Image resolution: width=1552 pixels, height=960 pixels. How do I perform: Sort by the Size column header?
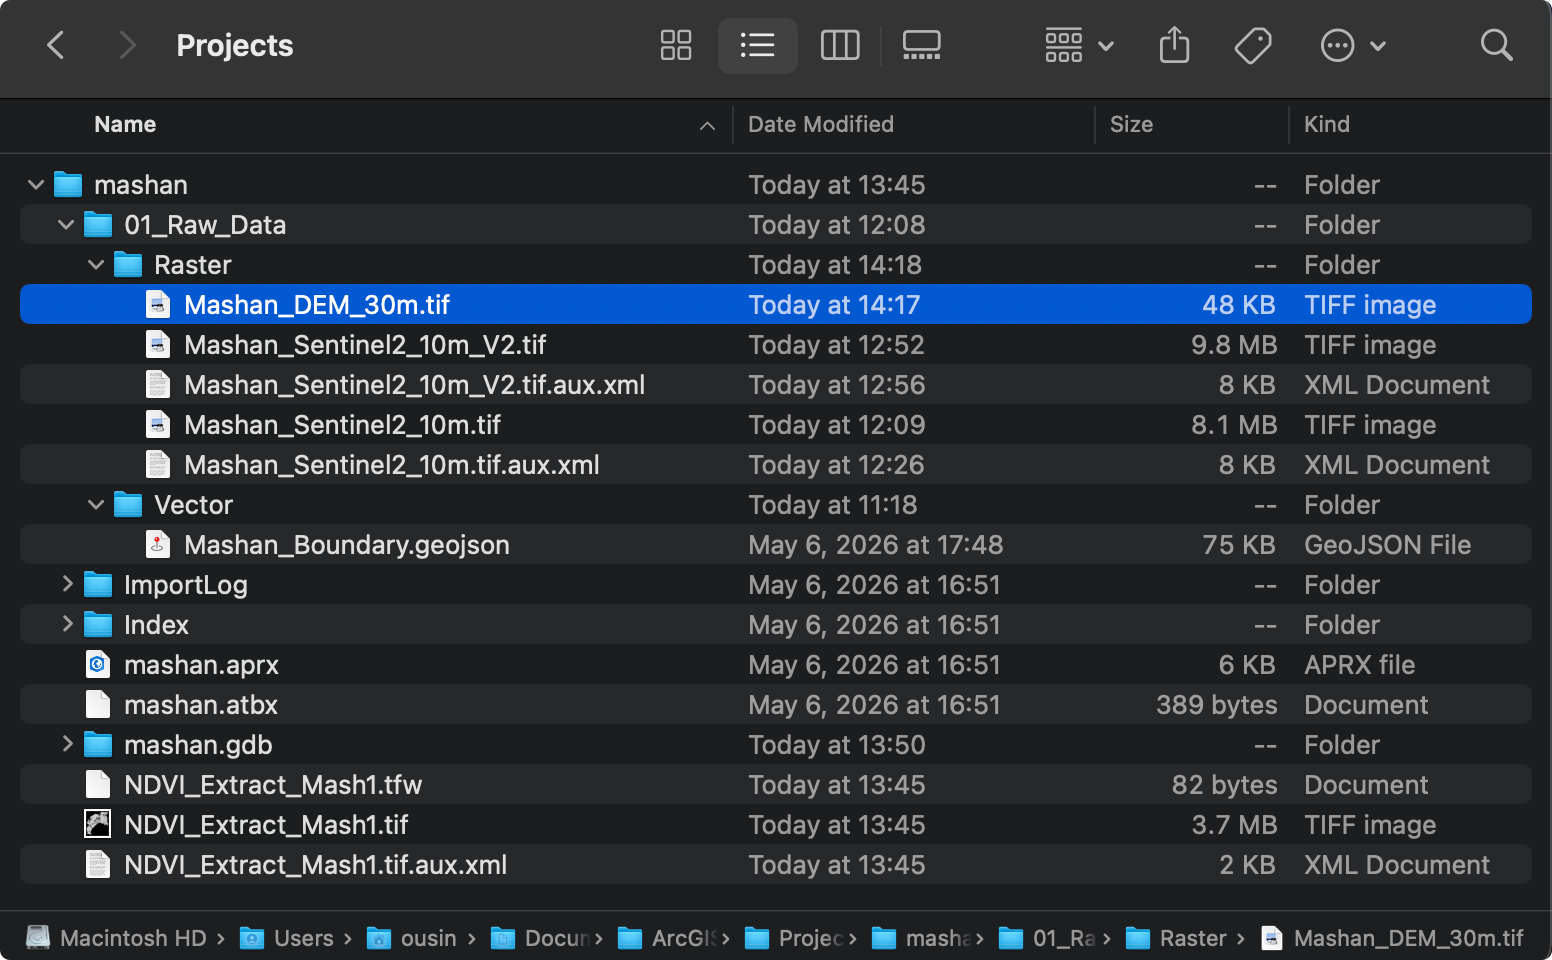pos(1131,124)
